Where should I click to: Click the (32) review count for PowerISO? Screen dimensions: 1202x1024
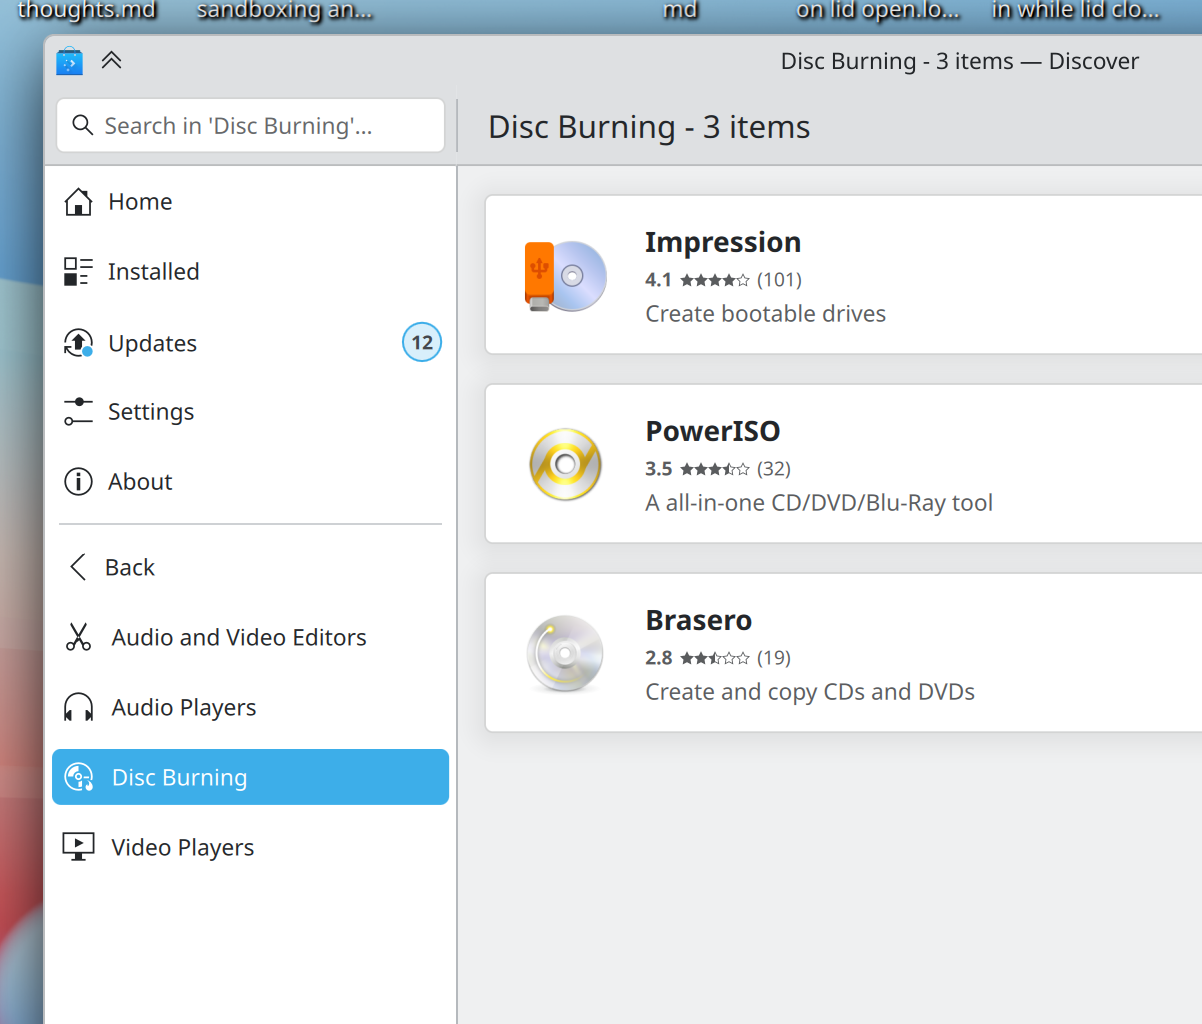tap(773, 469)
